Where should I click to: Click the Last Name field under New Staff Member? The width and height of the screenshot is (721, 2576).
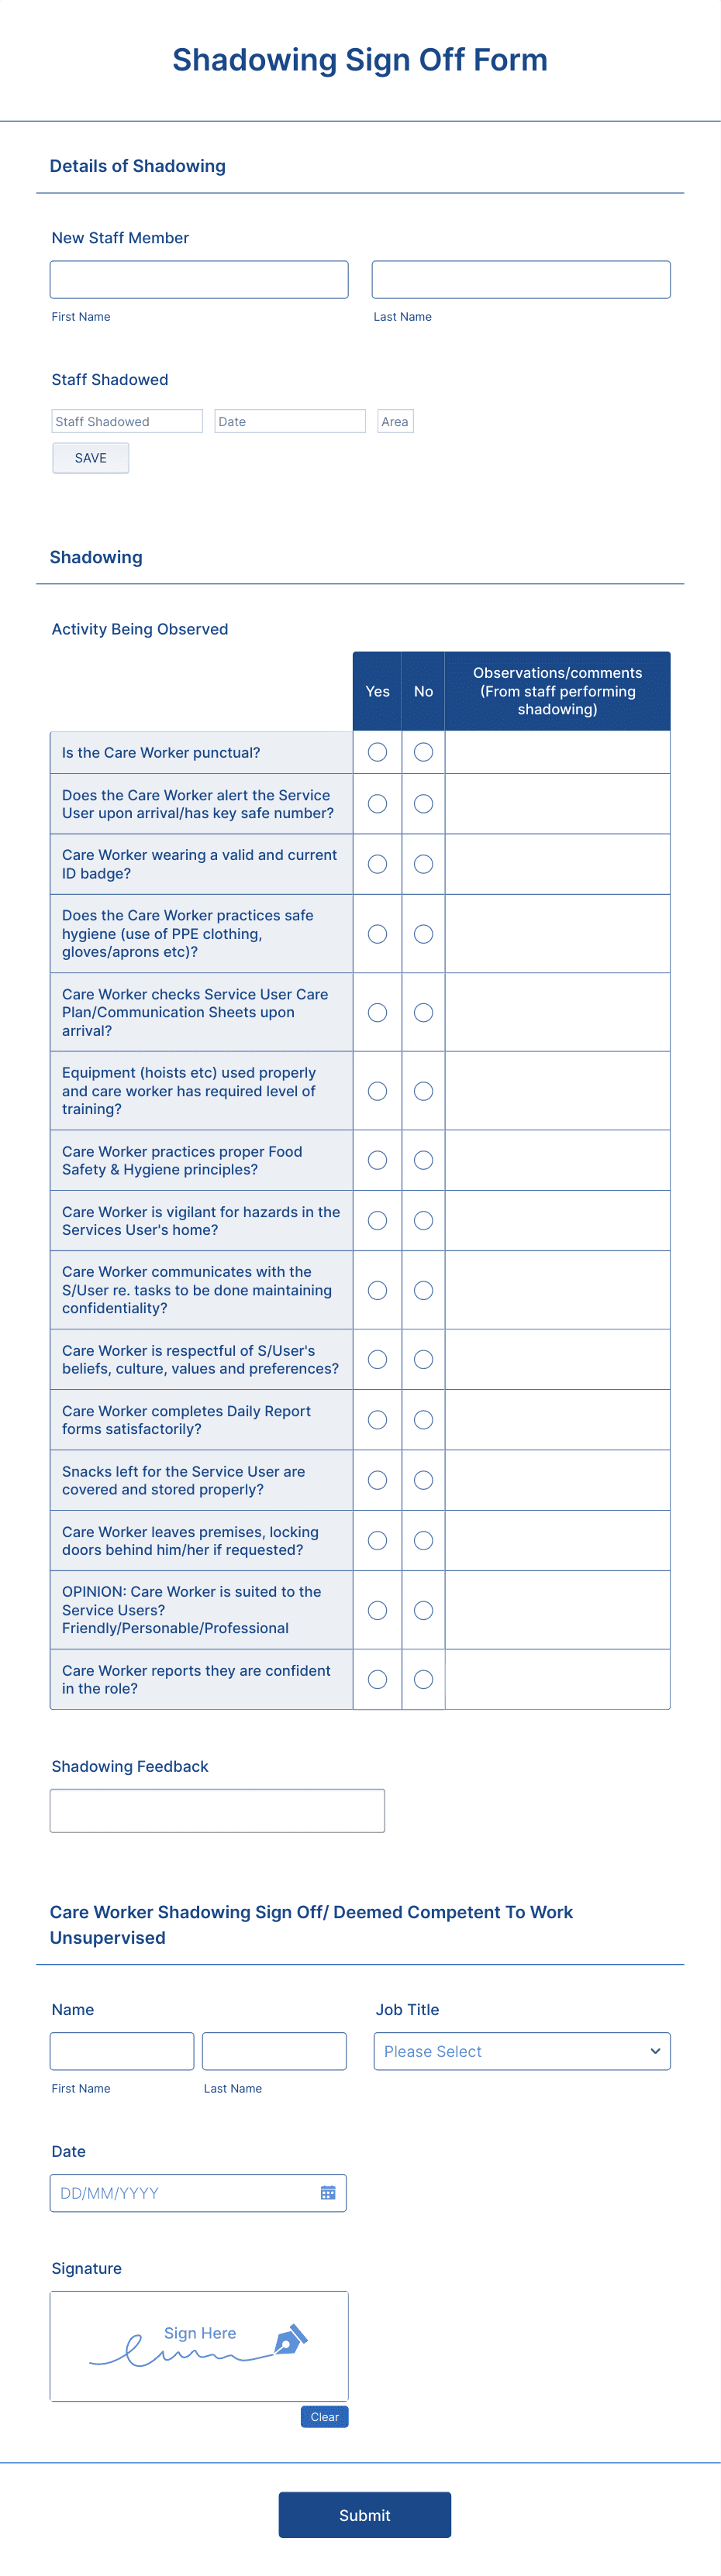(x=520, y=279)
